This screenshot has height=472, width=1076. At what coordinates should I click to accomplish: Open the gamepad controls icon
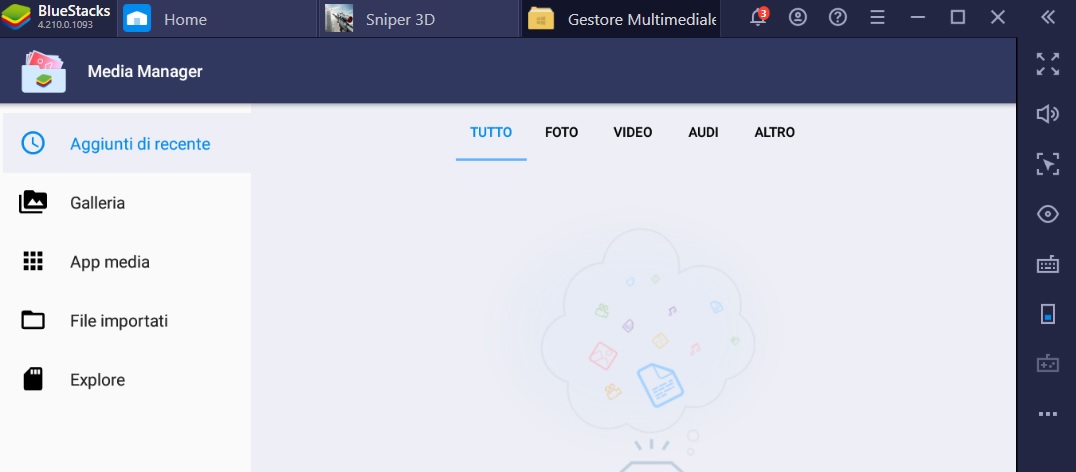[x=1047, y=364]
